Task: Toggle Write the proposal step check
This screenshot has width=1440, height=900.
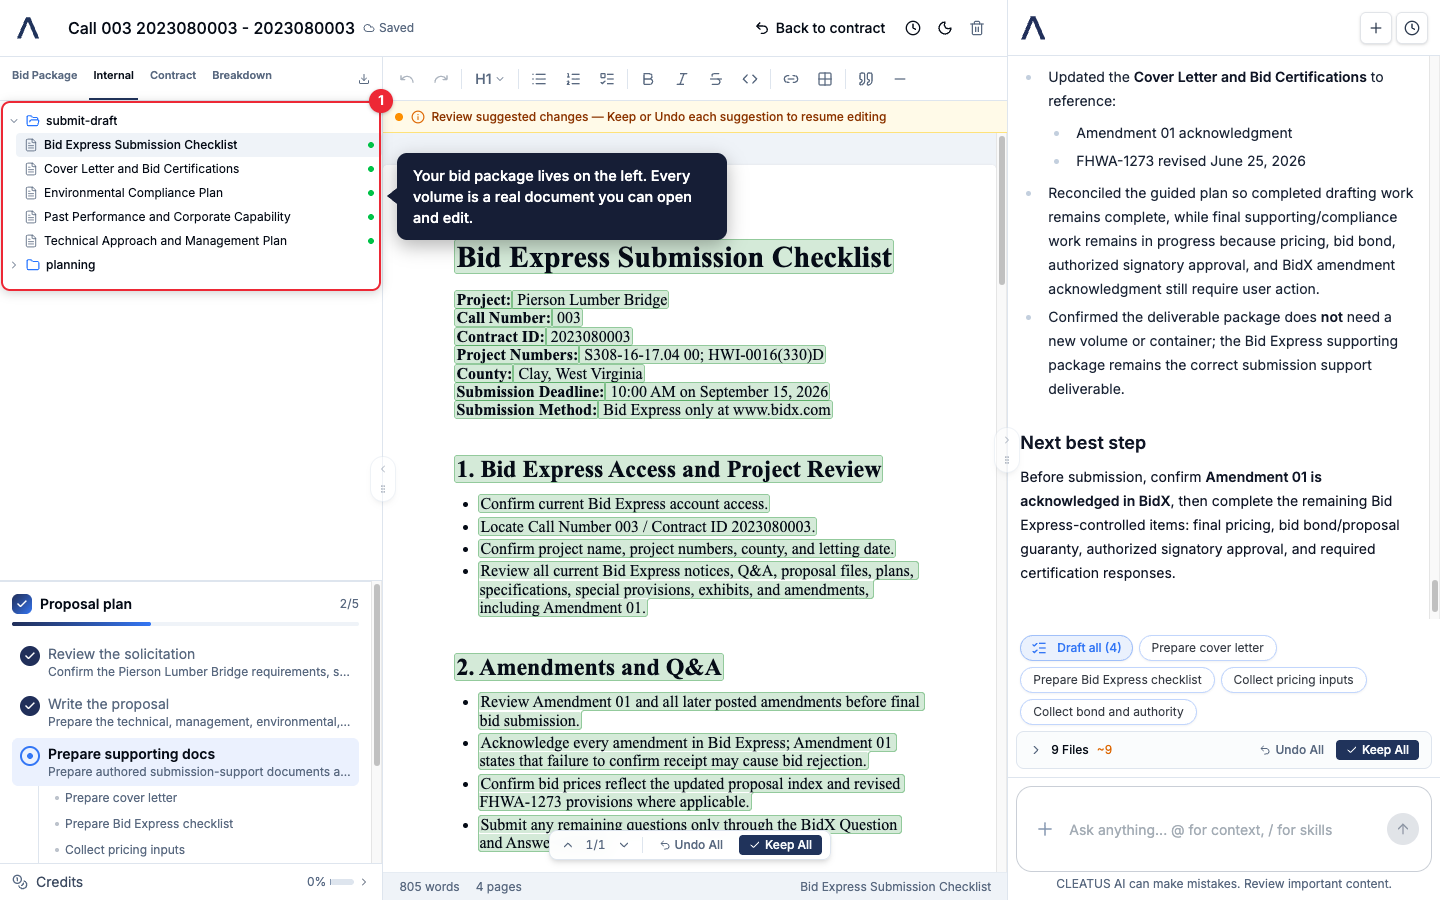Action: pos(30,706)
